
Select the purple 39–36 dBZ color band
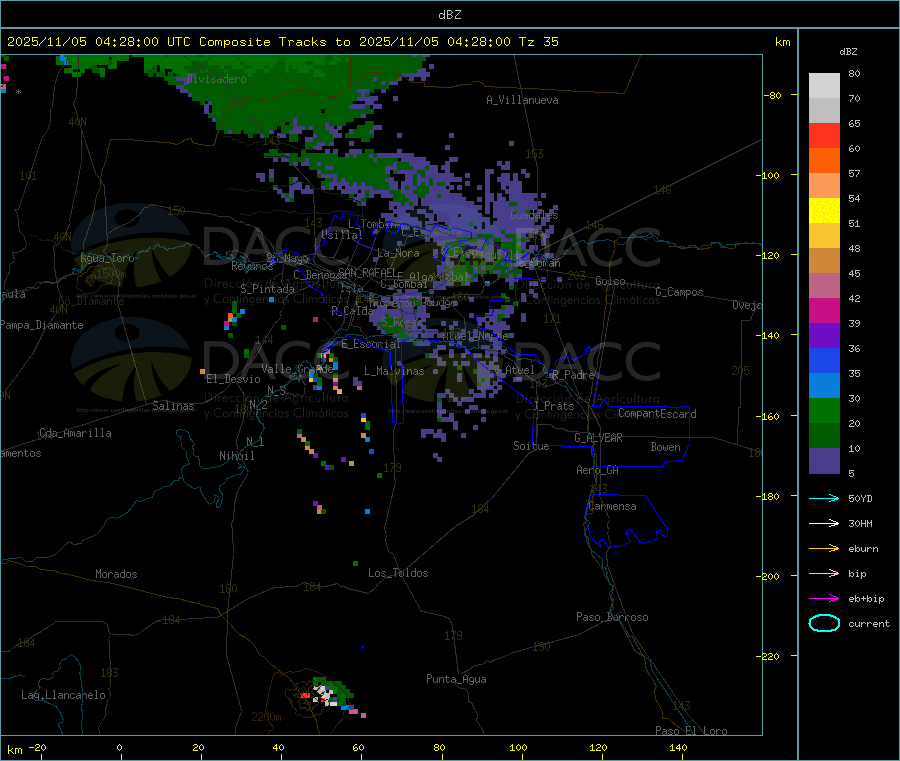(824, 336)
